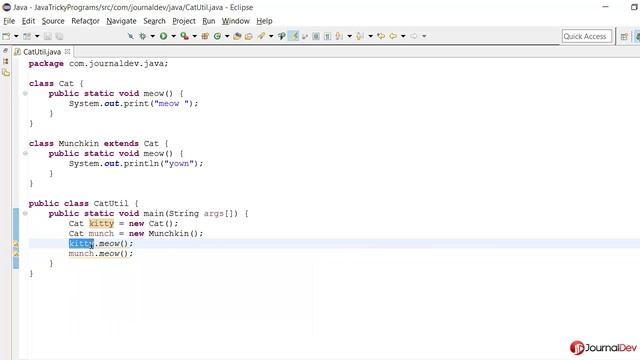Open the Debug configurations dropdown arrow

pos(153,36)
